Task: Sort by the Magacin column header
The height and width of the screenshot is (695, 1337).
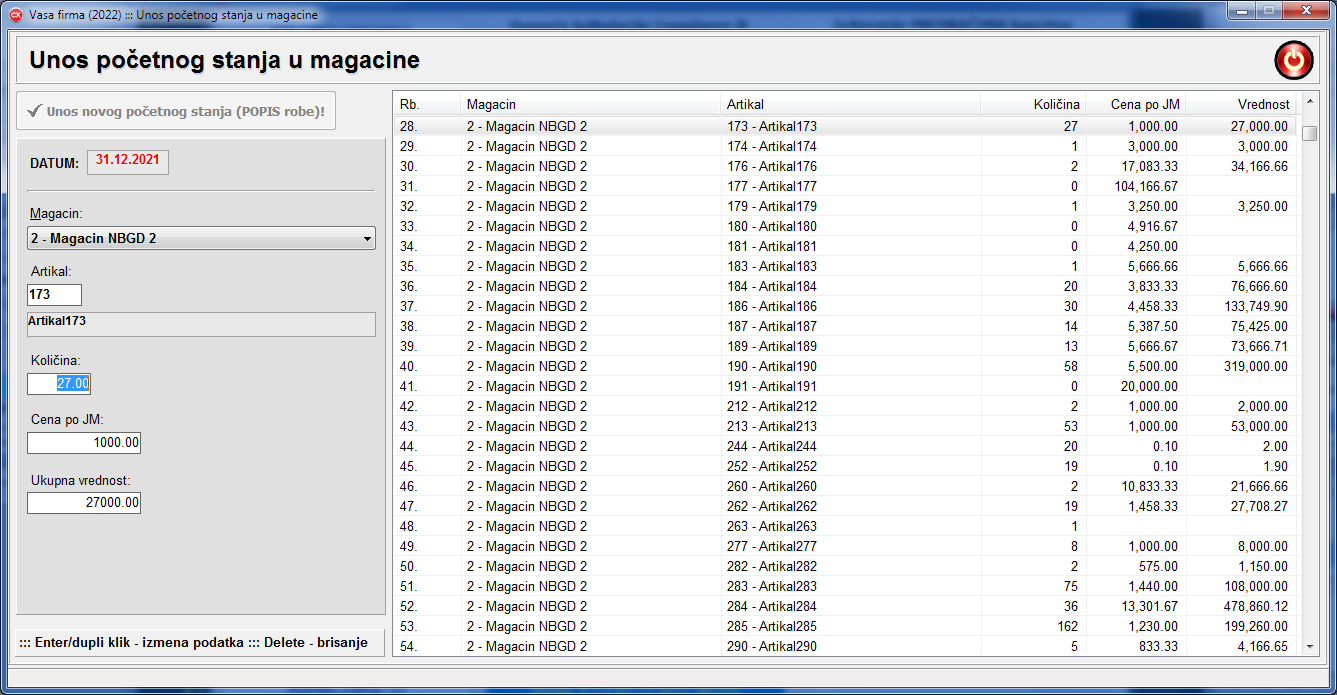Action: 590,104
